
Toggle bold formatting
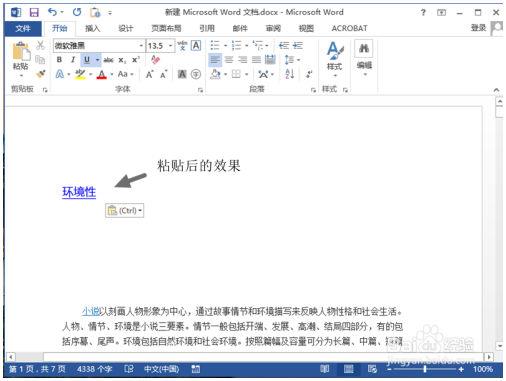[x=59, y=60]
